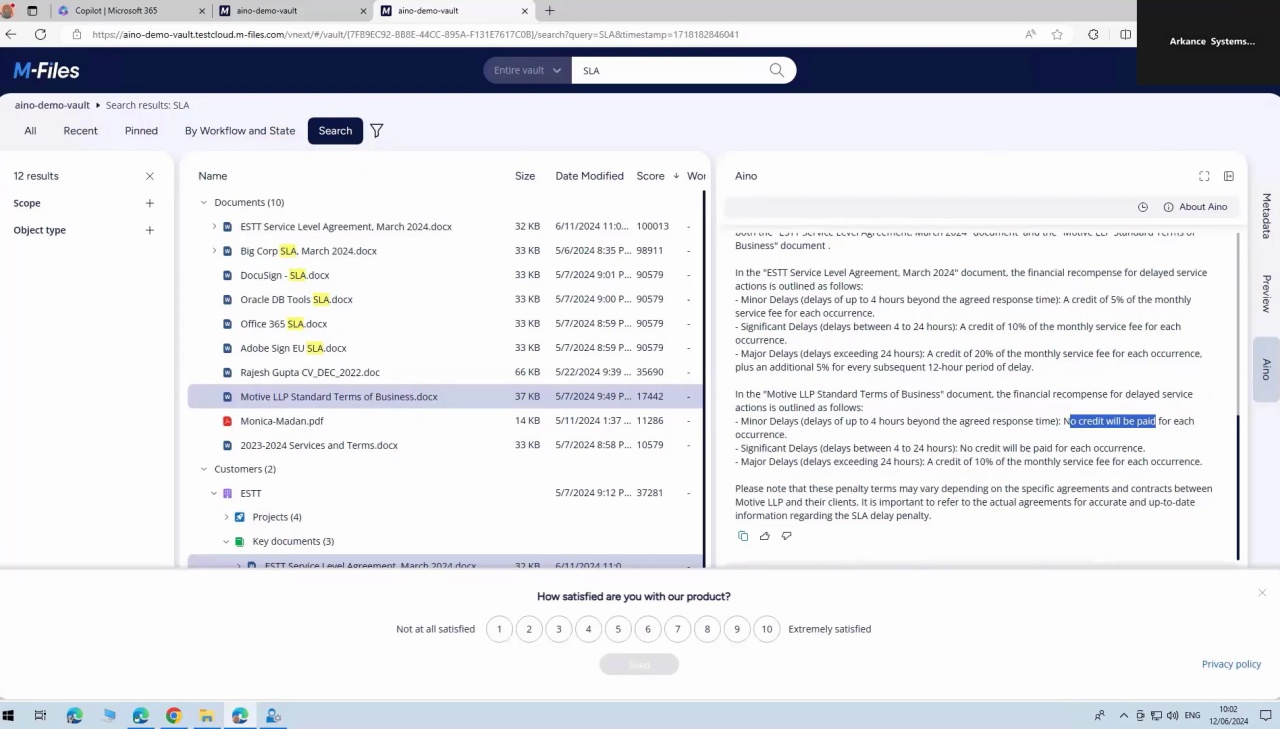This screenshot has width=1280, height=729.
Task: Go back in the browser
Action: click(11, 34)
